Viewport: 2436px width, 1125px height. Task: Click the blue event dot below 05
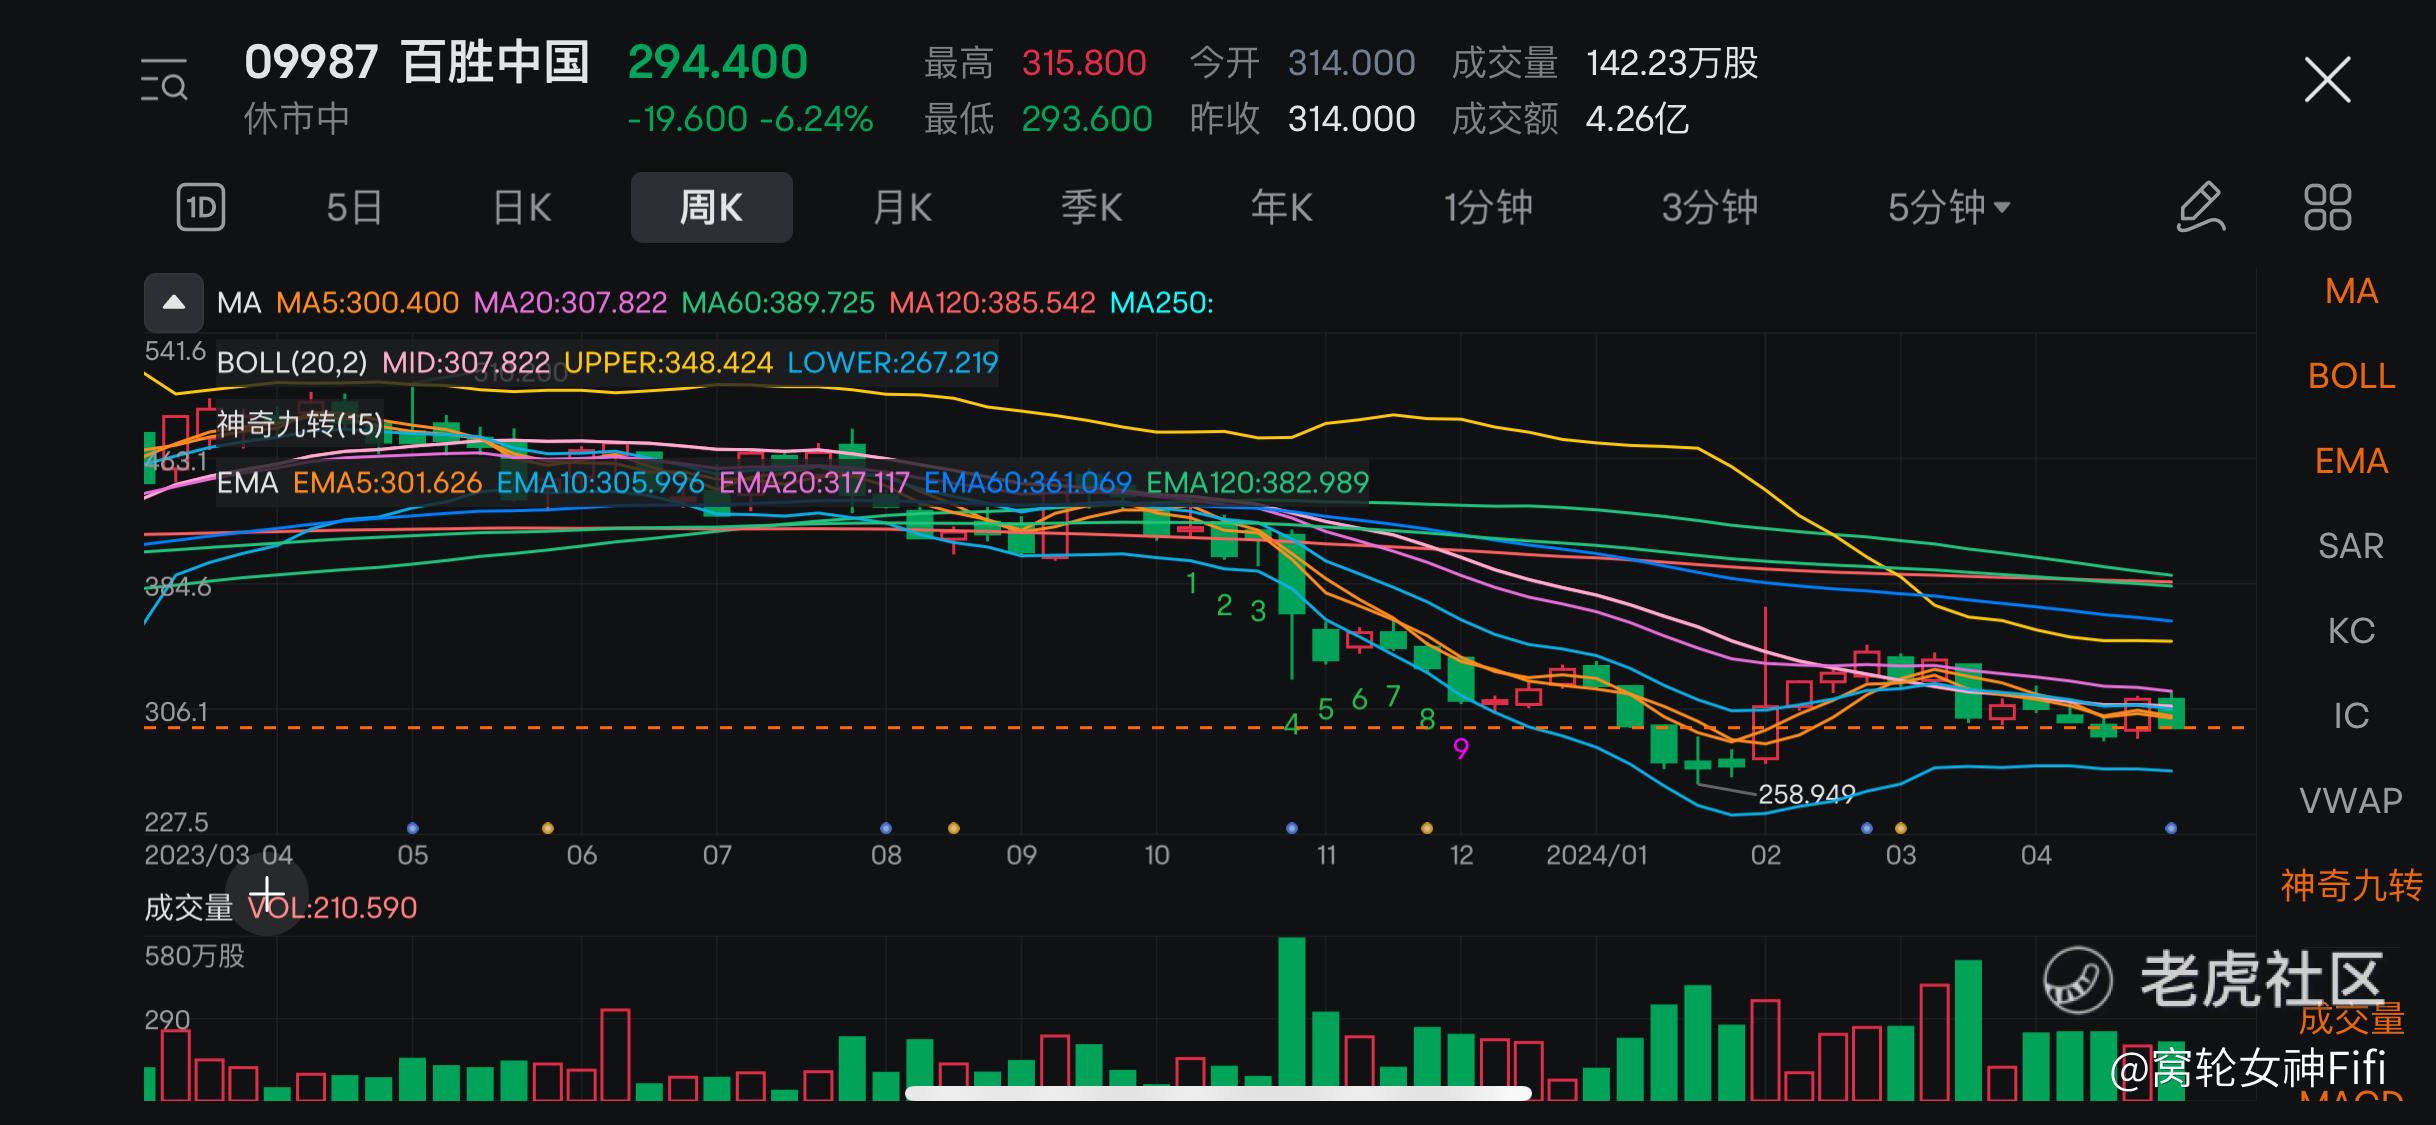pyautogui.click(x=412, y=828)
